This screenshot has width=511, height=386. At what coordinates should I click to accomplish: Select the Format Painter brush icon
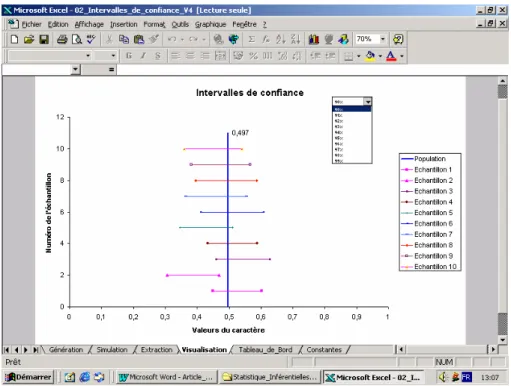pyautogui.click(x=154, y=39)
